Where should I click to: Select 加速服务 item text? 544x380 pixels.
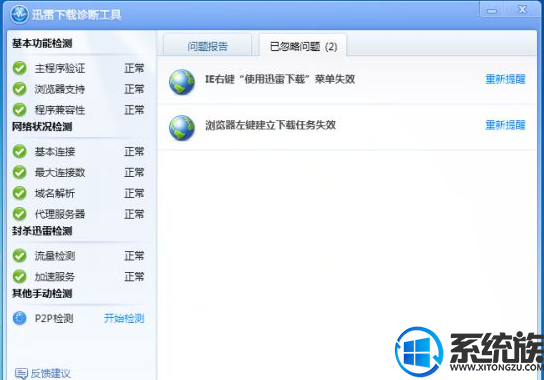tap(55, 277)
